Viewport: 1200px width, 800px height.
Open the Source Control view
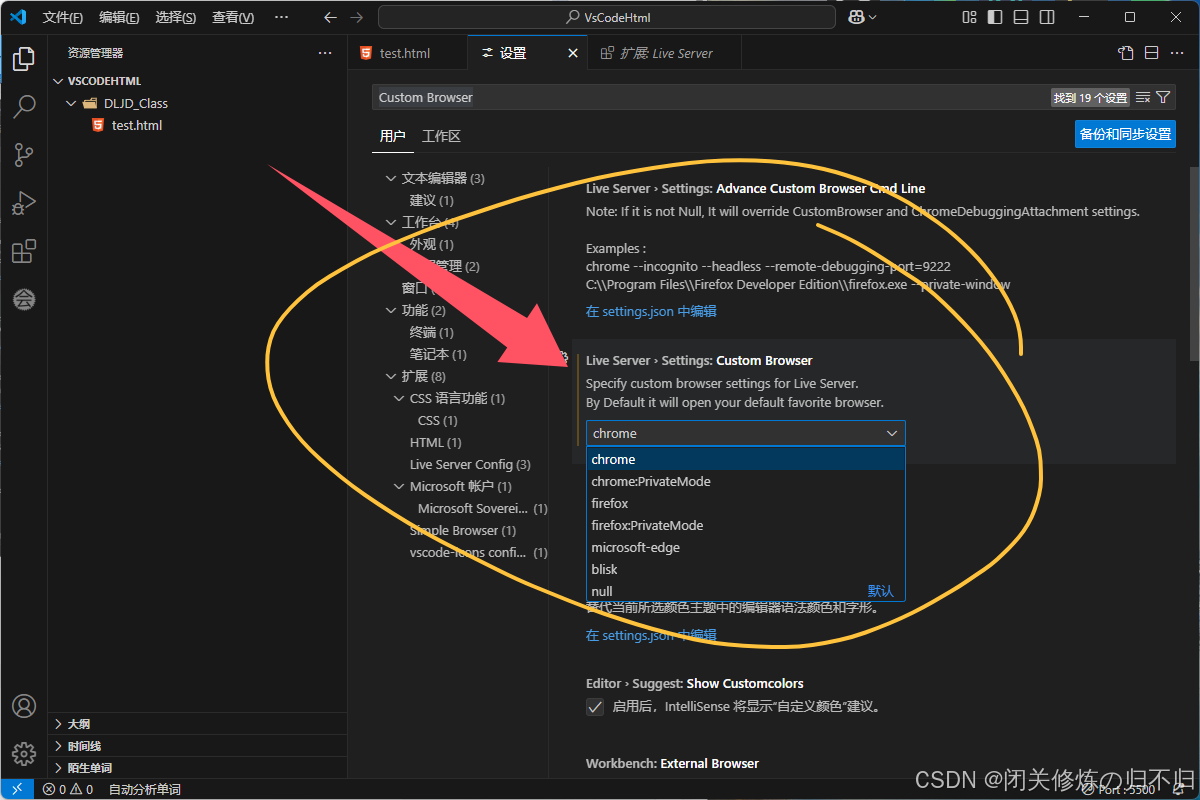click(x=24, y=154)
